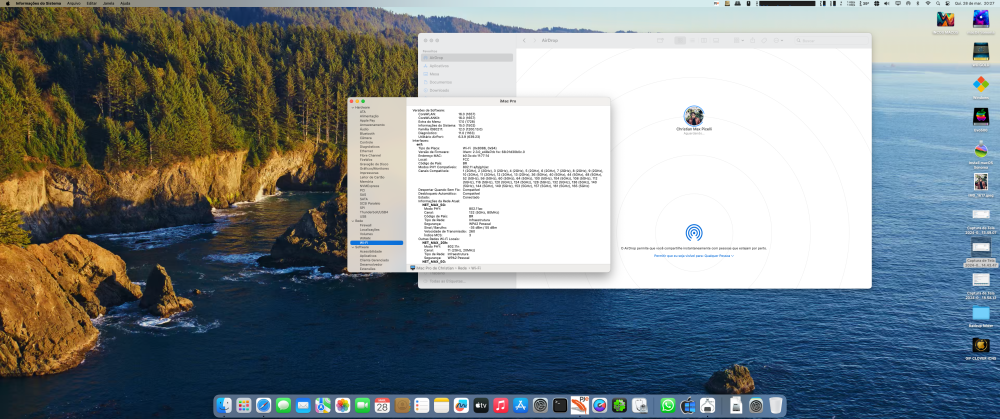The width and height of the screenshot is (1000, 419).
Task: Select Documentos in Finder sidebar
Action: click(x=467, y=82)
